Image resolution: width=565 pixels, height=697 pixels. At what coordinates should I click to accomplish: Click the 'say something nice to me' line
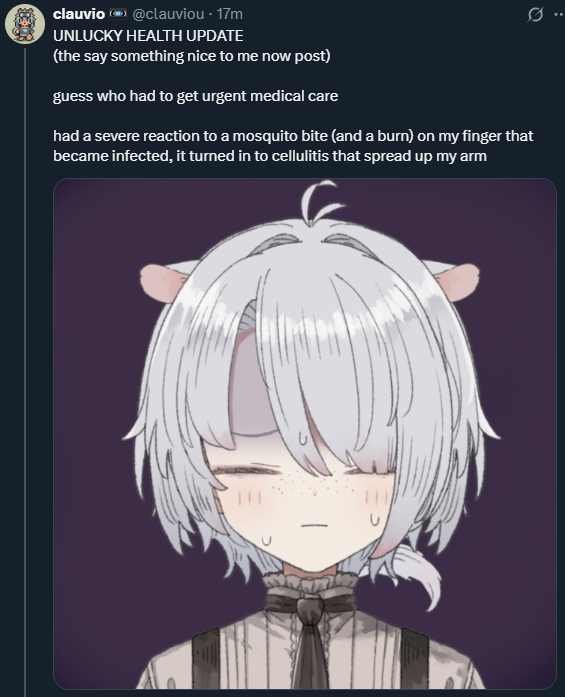[x=192, y=56]
